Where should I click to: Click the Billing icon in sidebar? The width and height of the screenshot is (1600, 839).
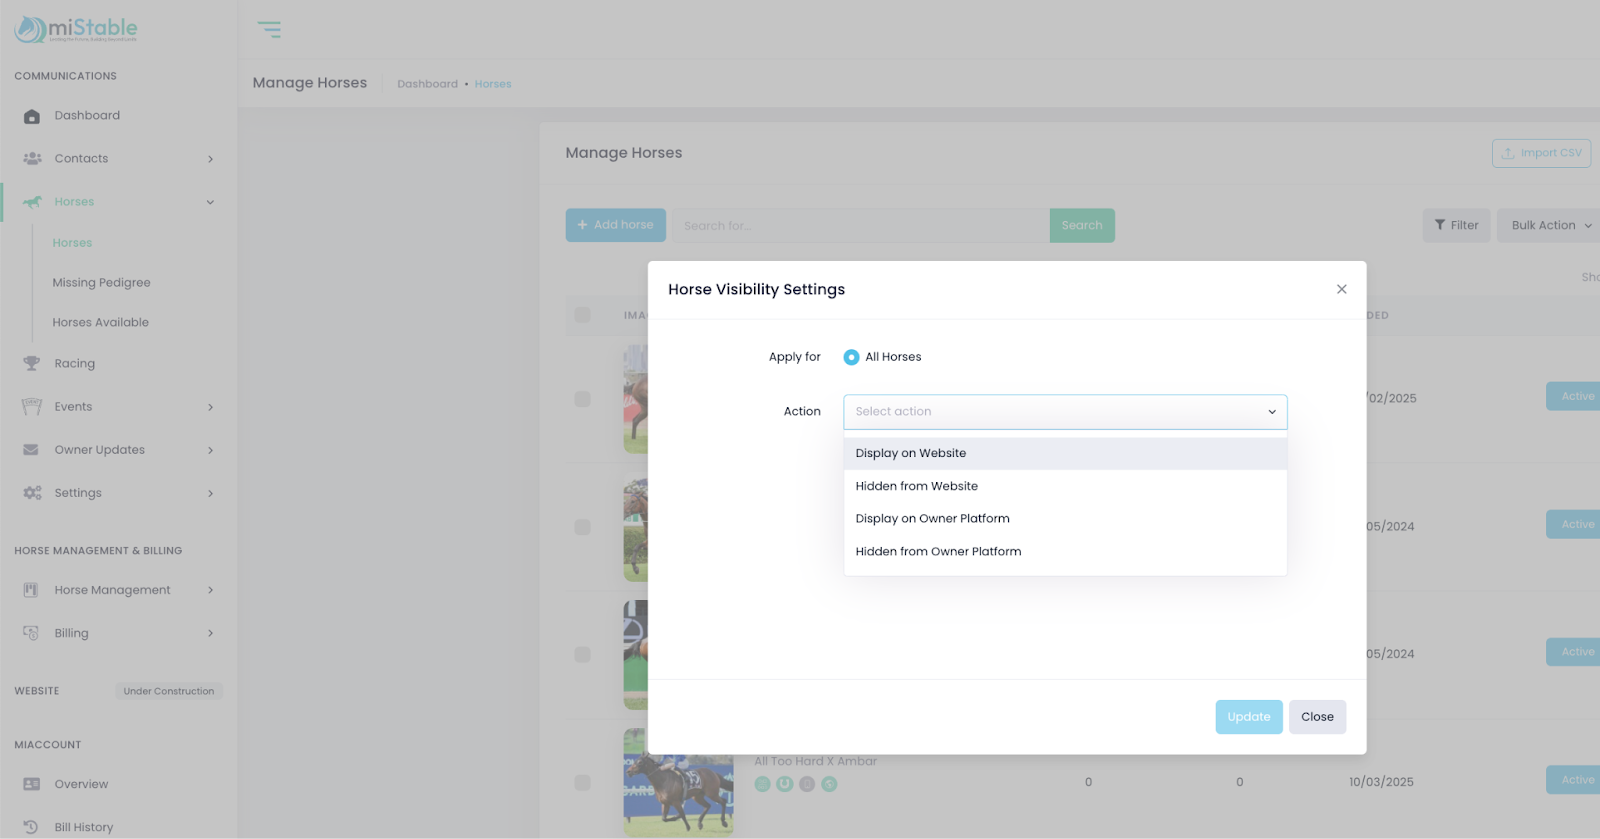[x=32, y=633]
